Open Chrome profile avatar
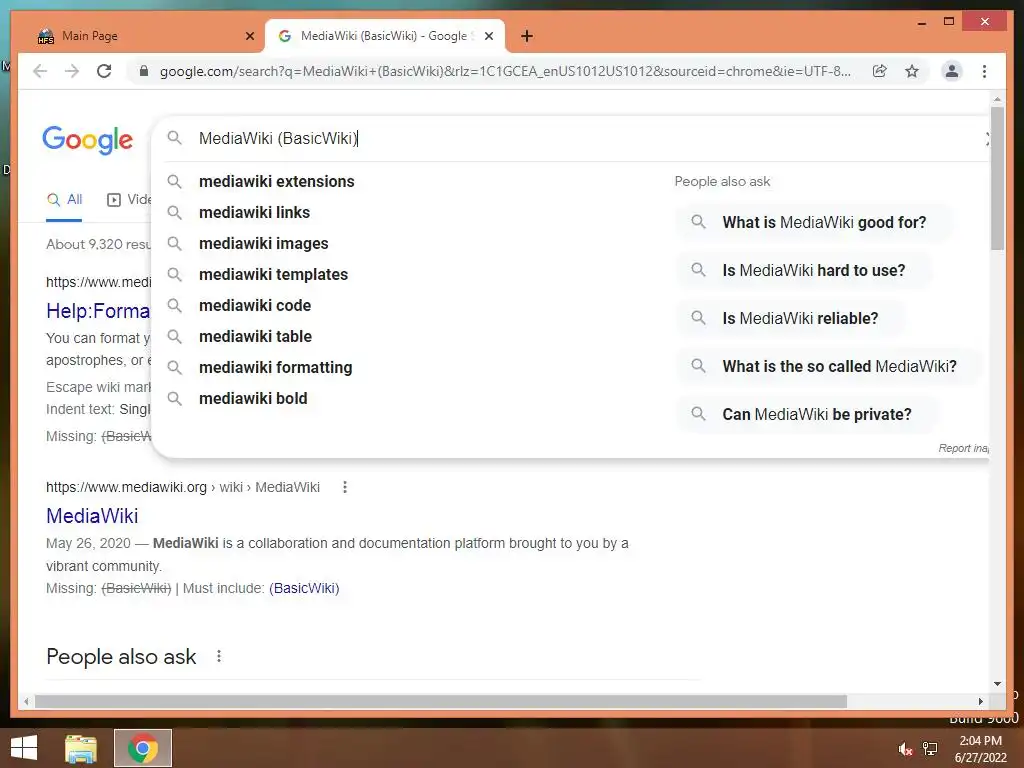The image size is (1024, 768). pyautogui.click(x=952, y=71)
